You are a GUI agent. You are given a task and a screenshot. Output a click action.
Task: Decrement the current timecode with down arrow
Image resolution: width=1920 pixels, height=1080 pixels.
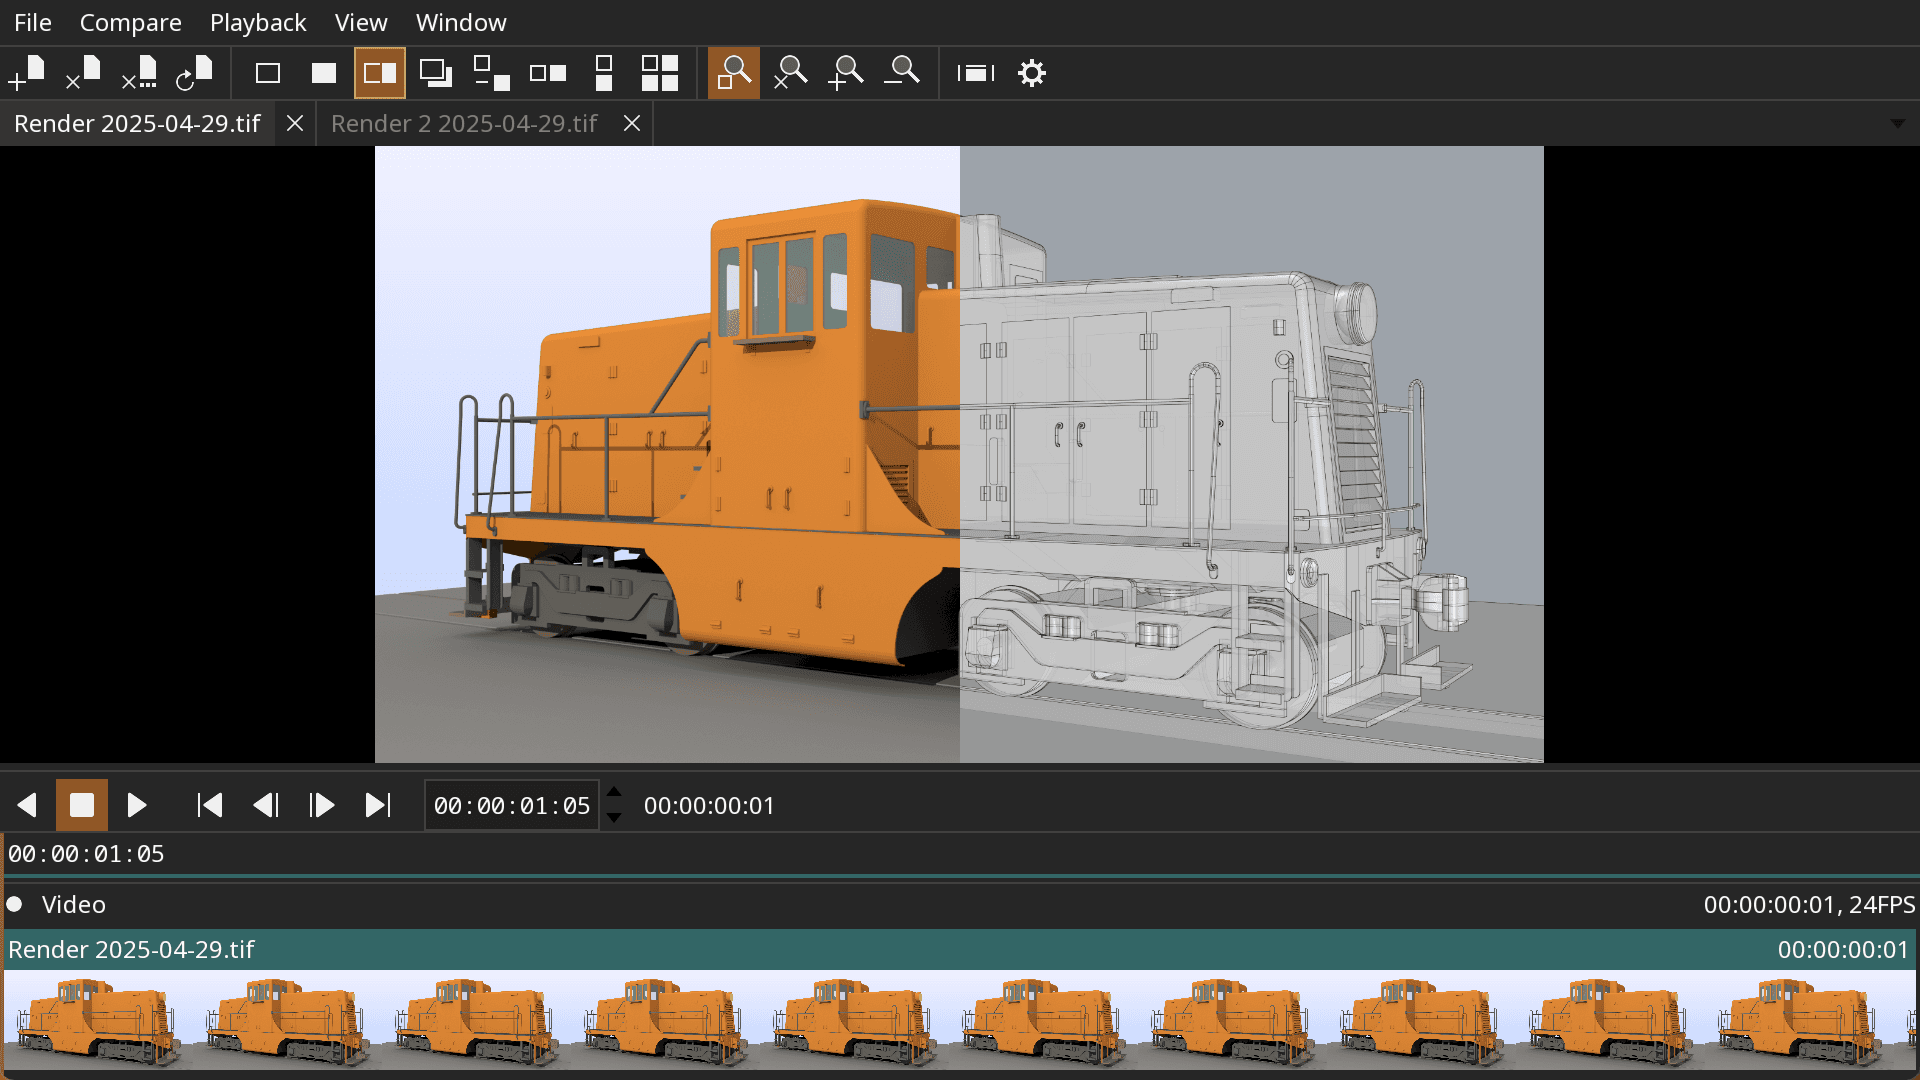click(614, 818)
